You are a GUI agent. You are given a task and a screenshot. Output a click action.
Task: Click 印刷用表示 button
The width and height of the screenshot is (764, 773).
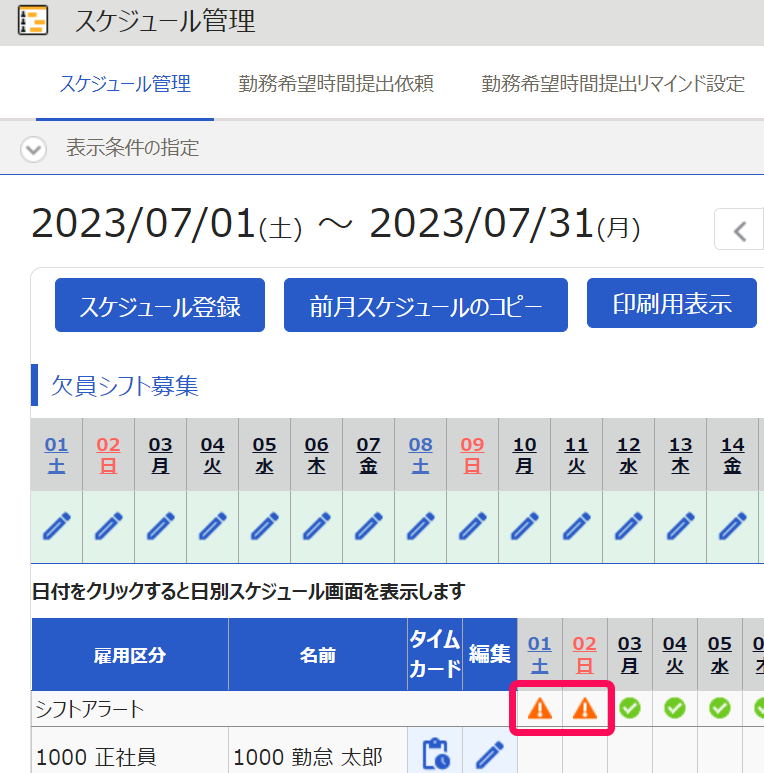[672, 303]
